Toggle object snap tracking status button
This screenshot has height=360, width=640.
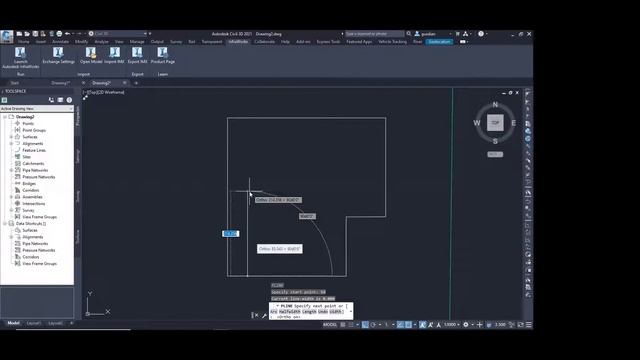coord(400,324)
